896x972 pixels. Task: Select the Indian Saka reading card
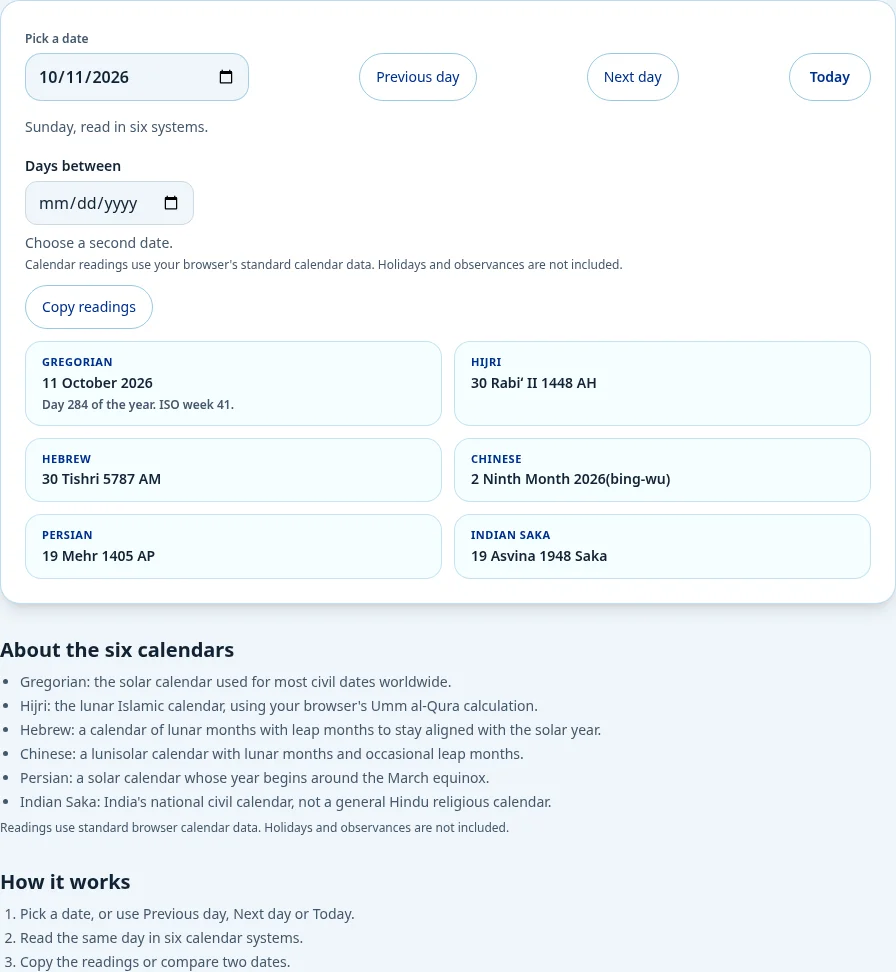coord(662,546)
